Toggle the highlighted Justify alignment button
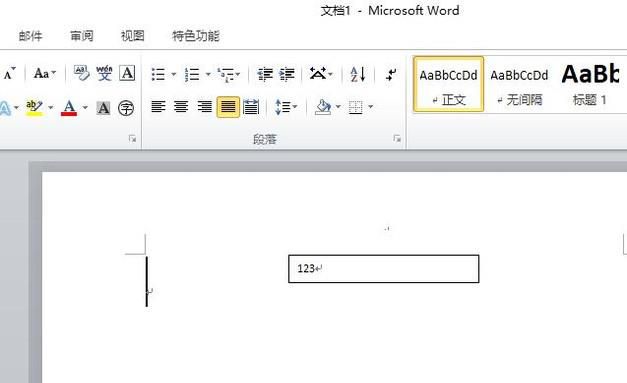This screenshot has height=383, width=627. click(x=228, y=107)
